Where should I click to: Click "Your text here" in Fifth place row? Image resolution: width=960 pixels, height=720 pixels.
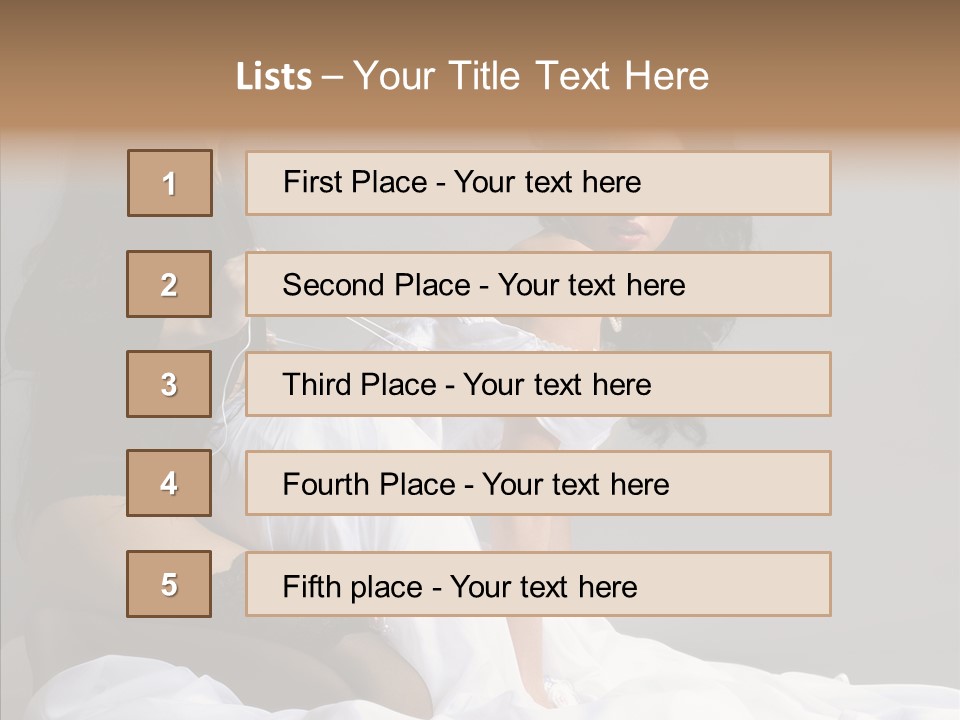pos(543,586)
